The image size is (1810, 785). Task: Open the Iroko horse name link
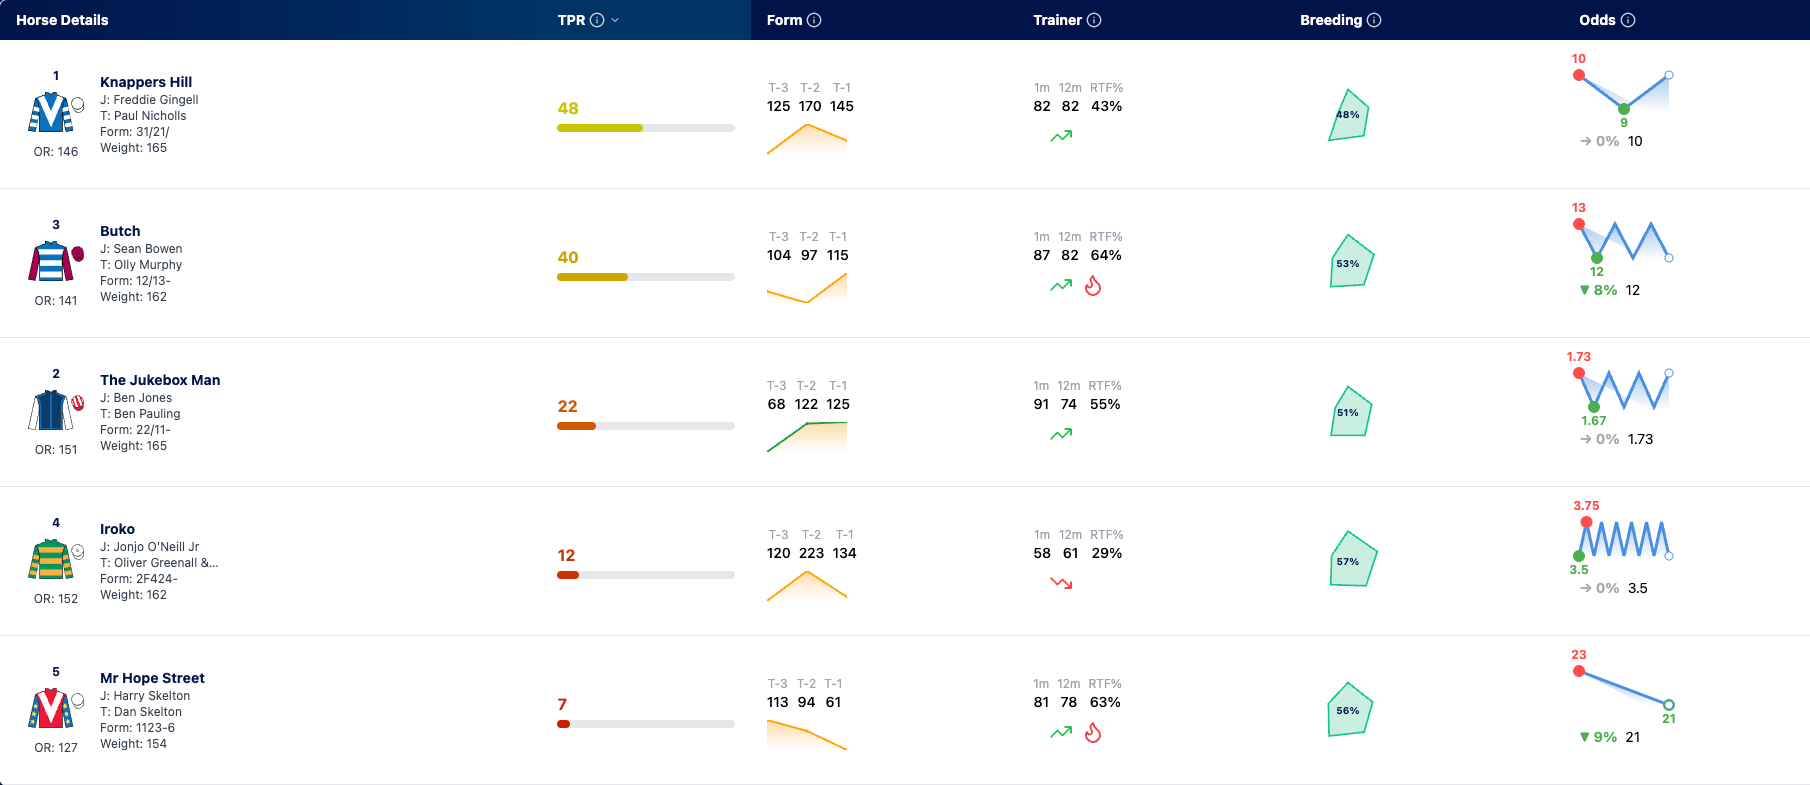tap(117, 529)
